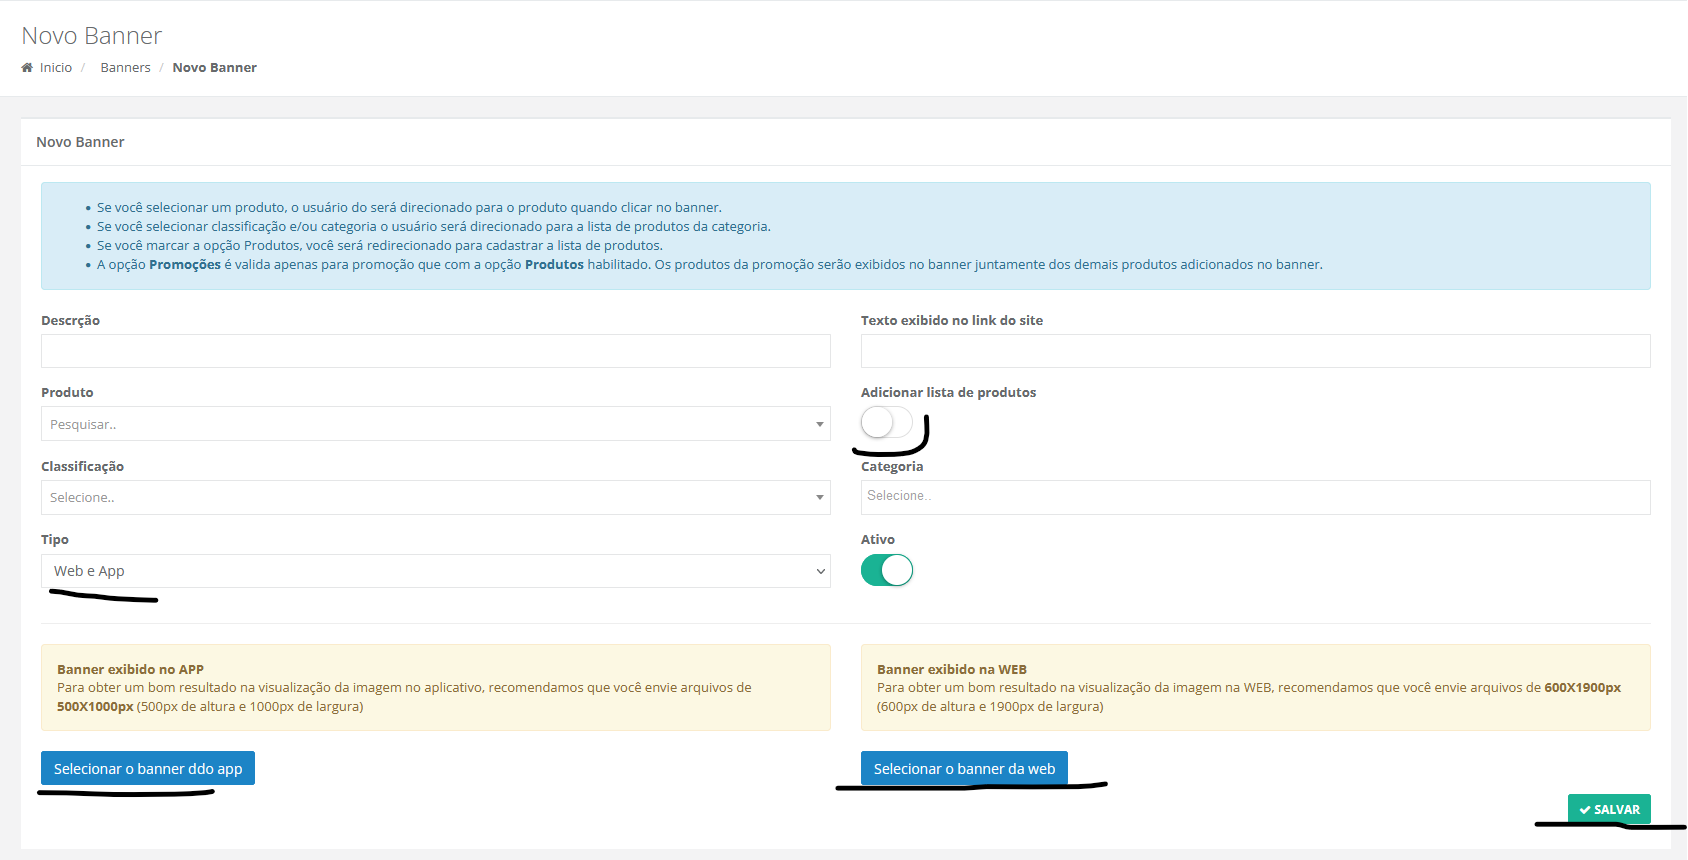1688x860 pixels.
Task: Click Selecionar o banner ddo app button
Action: 148,768
